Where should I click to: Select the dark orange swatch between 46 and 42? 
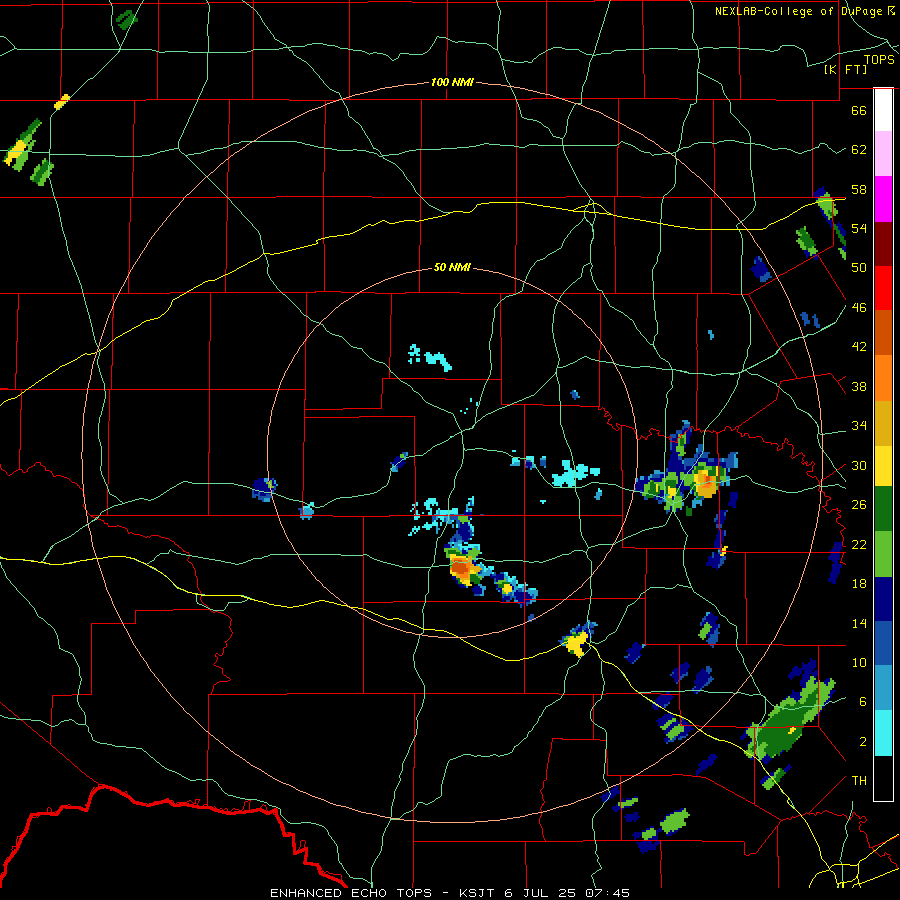coord(883,333)
